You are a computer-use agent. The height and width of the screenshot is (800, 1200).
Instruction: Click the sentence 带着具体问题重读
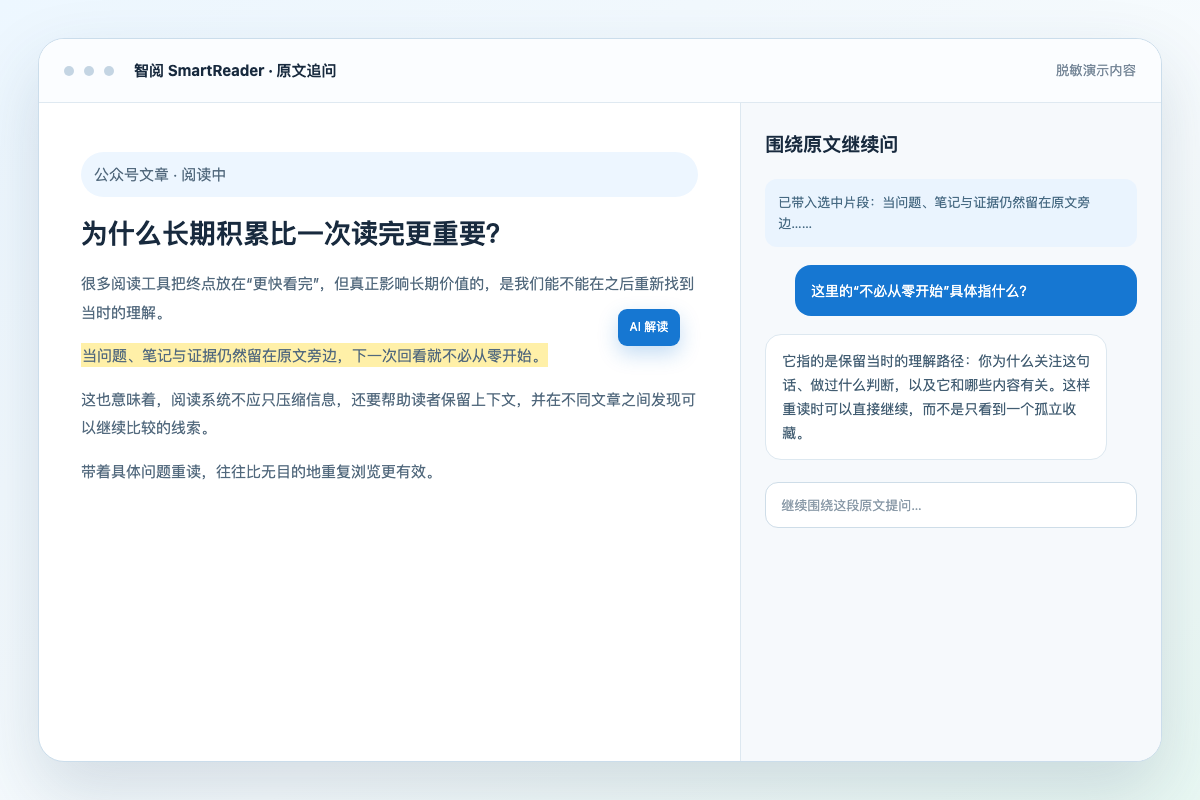tap(260, 471)
